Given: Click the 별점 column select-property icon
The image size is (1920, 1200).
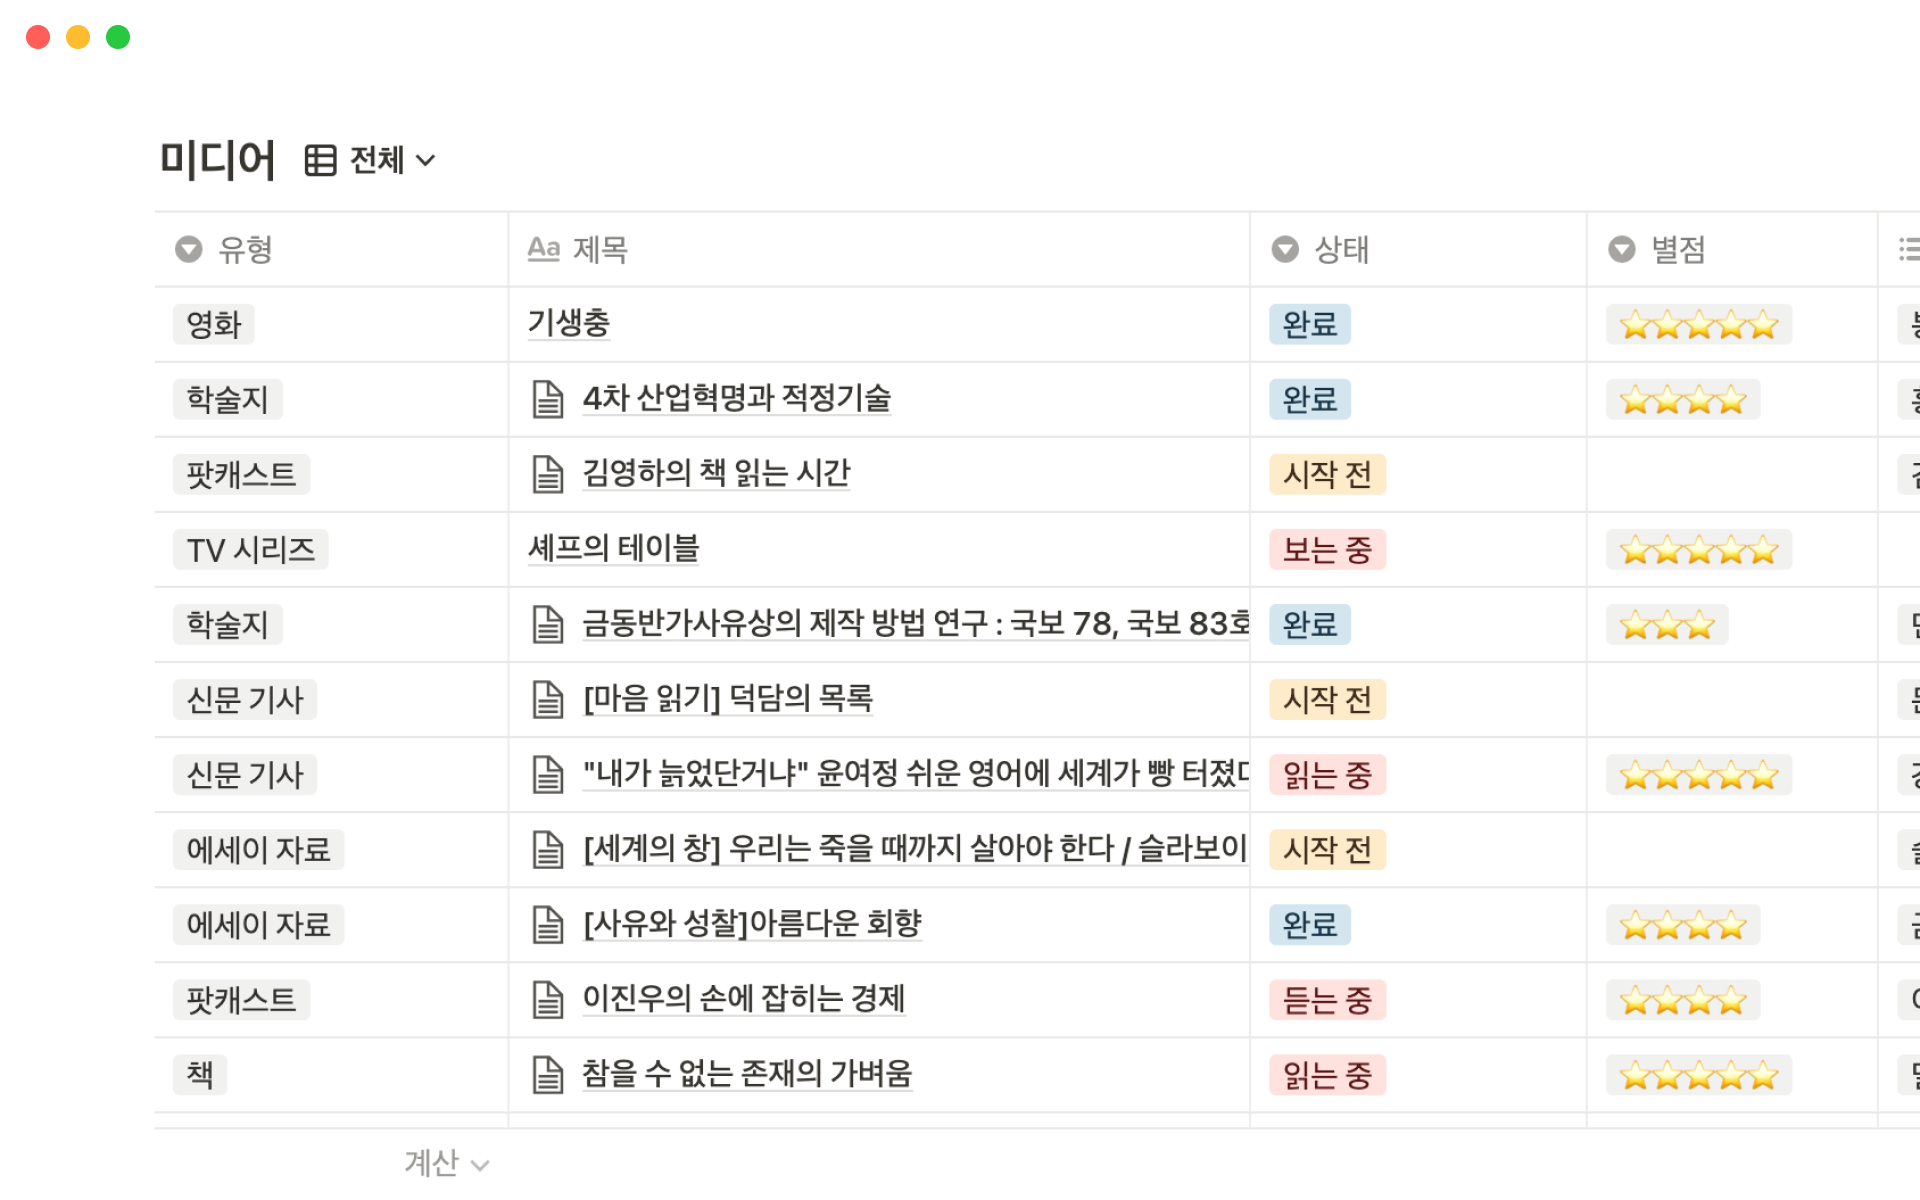Looking at the screenshot, I should point(1621,249).
